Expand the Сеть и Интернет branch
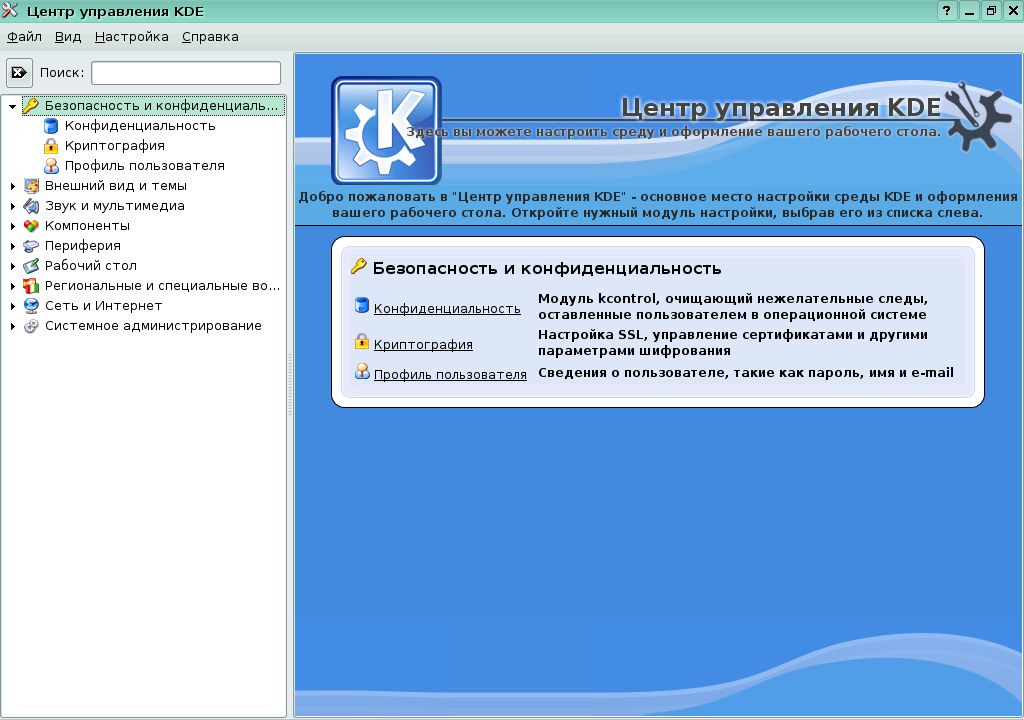Image resolution: width=1024 pixels, height=720 pixels. (x=11, y=305)
